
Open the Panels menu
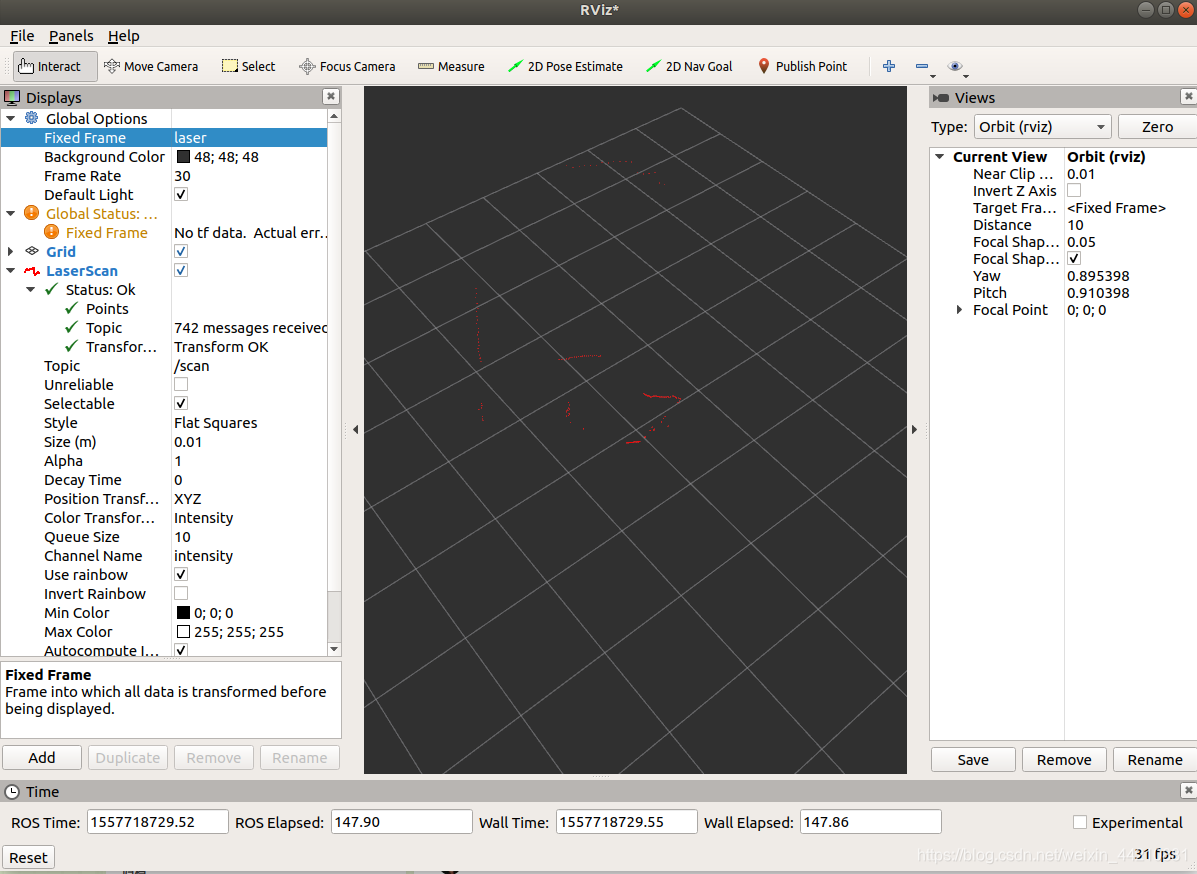[71, 36]
